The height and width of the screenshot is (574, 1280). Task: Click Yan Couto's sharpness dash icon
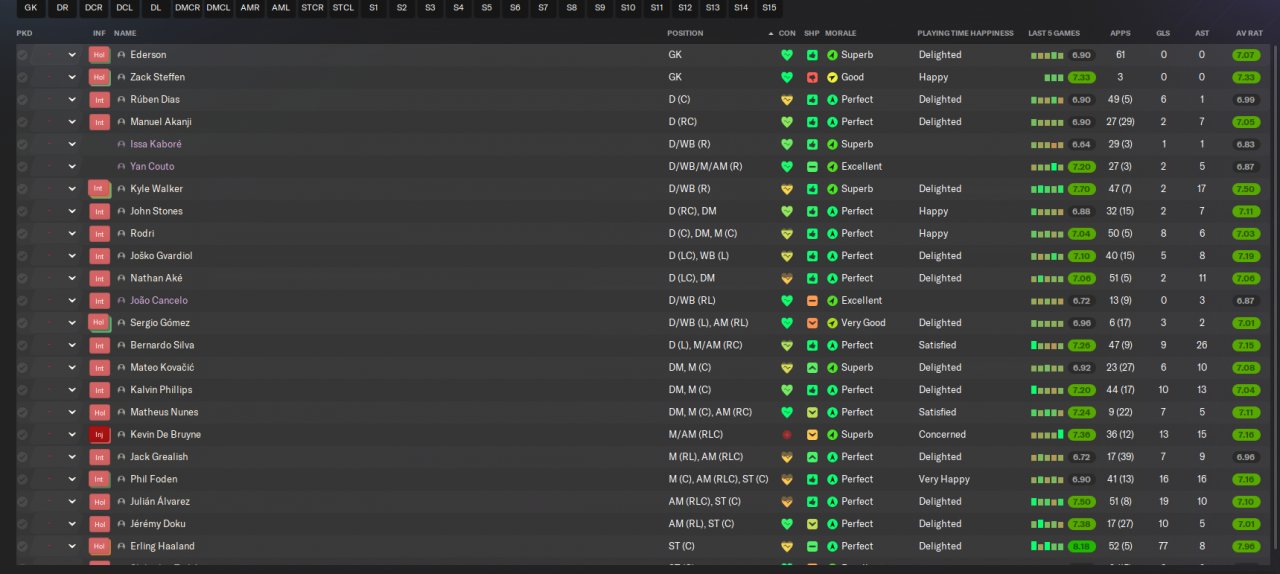(812, 167)
